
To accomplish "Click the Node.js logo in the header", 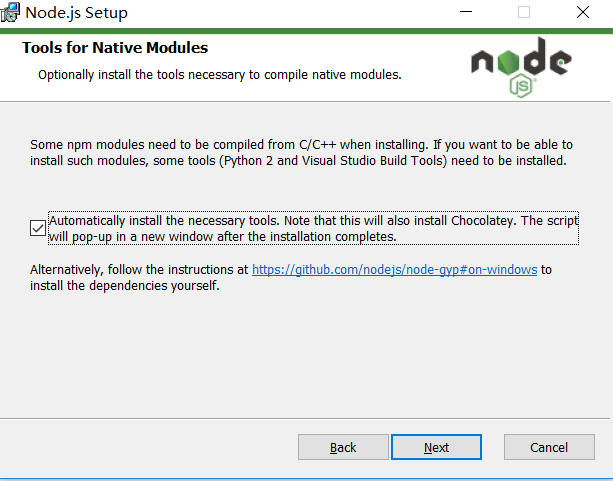I will click(x=521, y=67).
